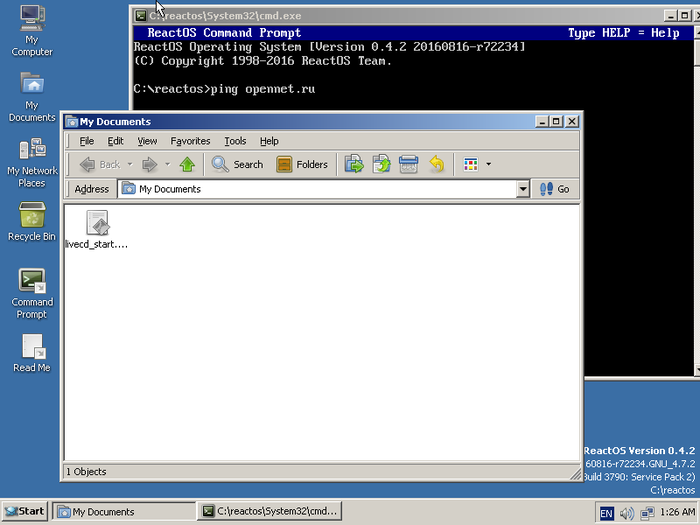Click the Start button
Screen dimensions: 700x525
tap(25, 512)
